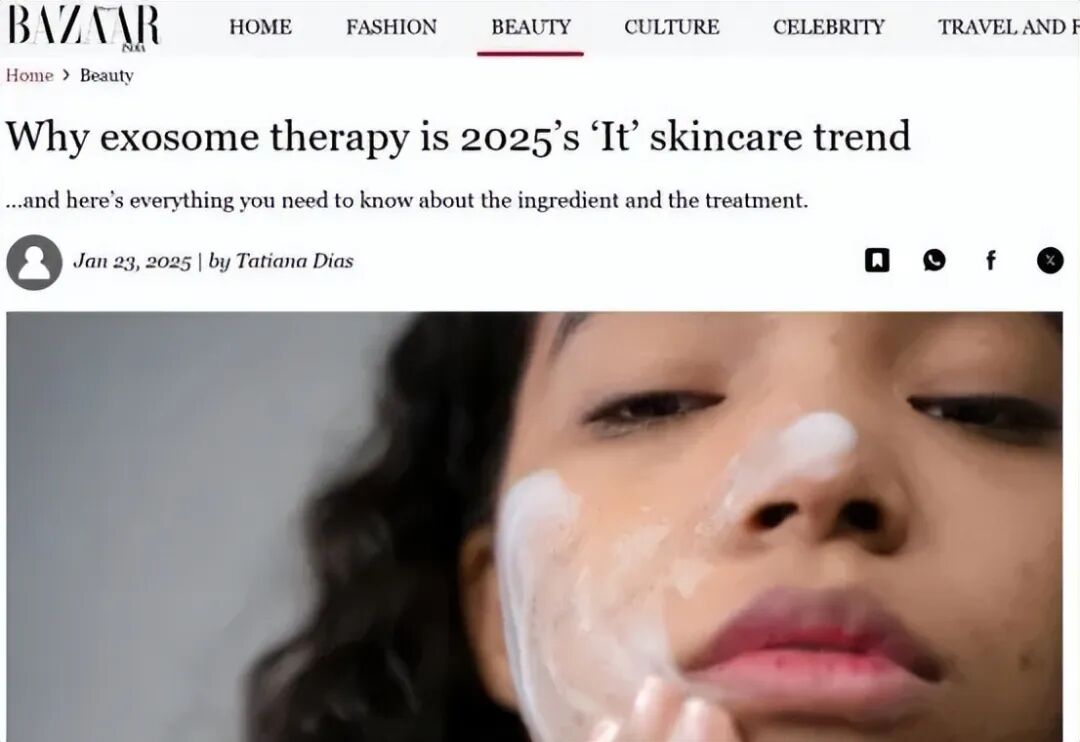
Task: Click the Home breadcrumb link
Action: pos(30,75)
